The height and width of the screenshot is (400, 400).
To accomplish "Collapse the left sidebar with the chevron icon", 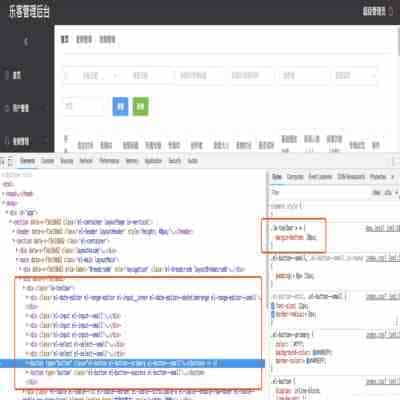I will pyautogui.click(x=26, y=42).
